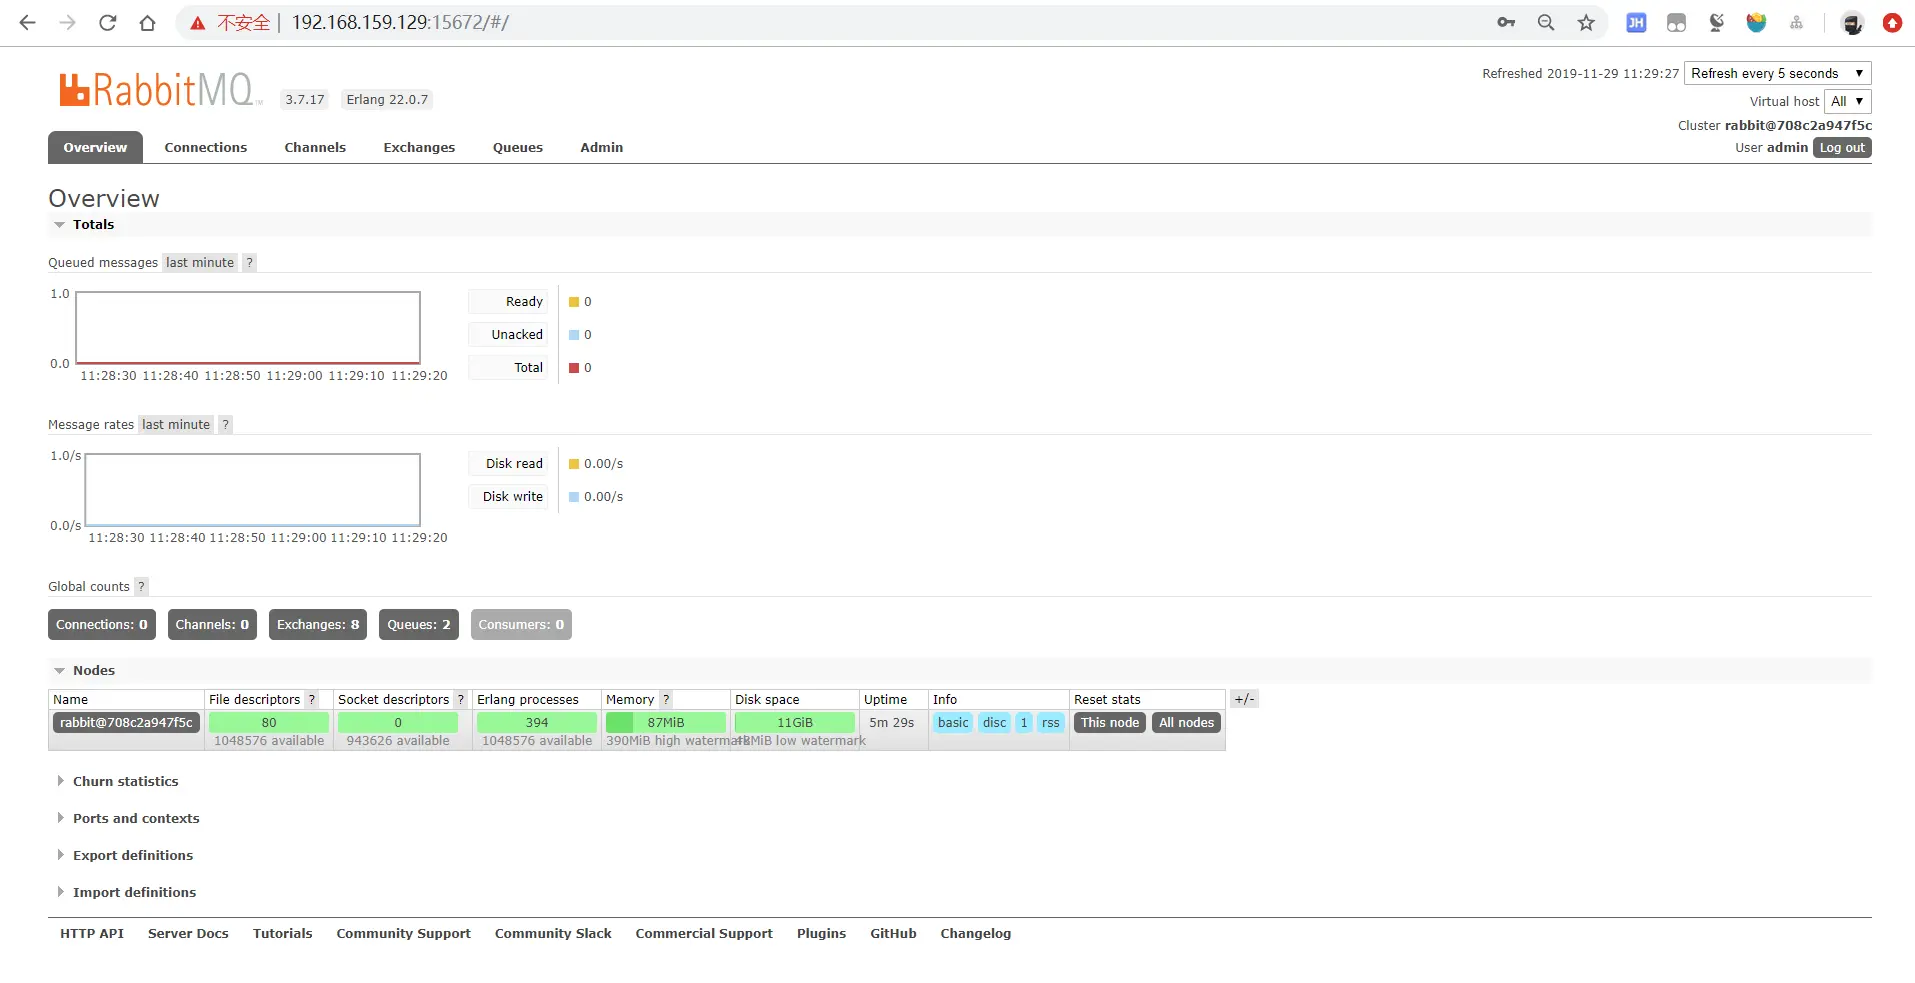Open the Refresh interval dropdown
This screenshot has height=983, width=1915.
pyautogui.click(x=1777, y=73)
